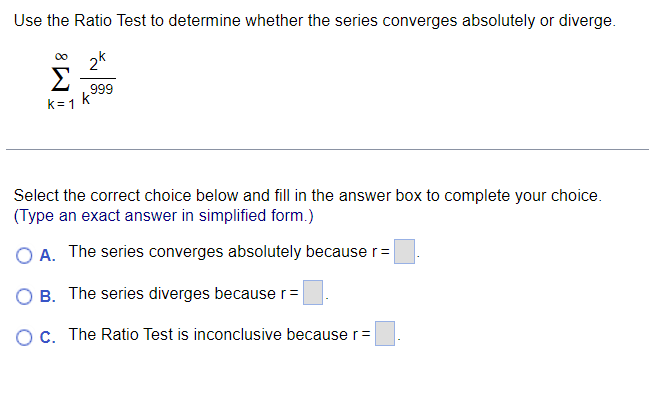Click the infinity upper summation limit
Image resolution: width=649 pixels, height=396 pixels.
(61, 56)
